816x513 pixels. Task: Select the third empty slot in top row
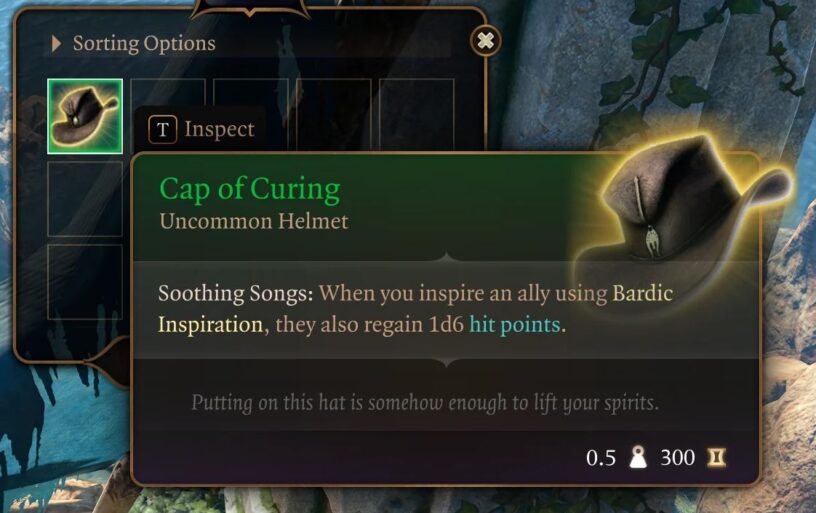click(251, 115)
